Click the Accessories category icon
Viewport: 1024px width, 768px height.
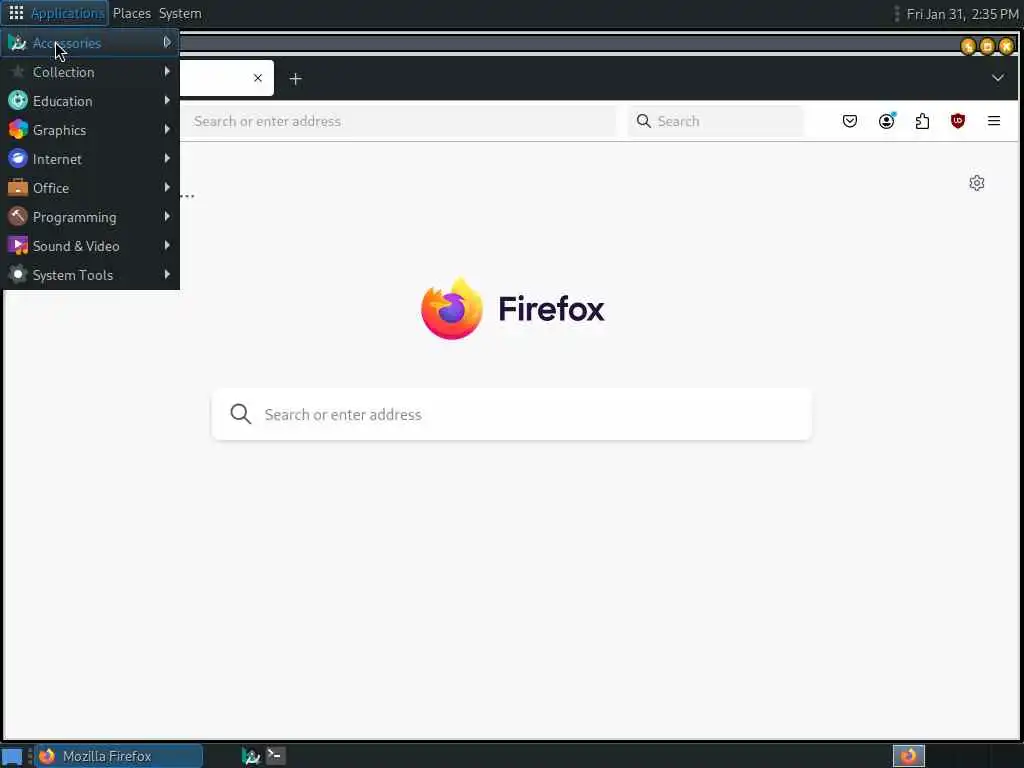[18, 43]
